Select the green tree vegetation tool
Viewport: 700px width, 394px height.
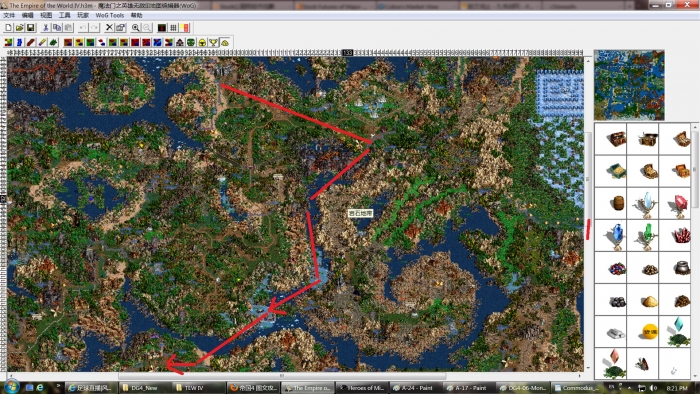[x=53, y=42]
